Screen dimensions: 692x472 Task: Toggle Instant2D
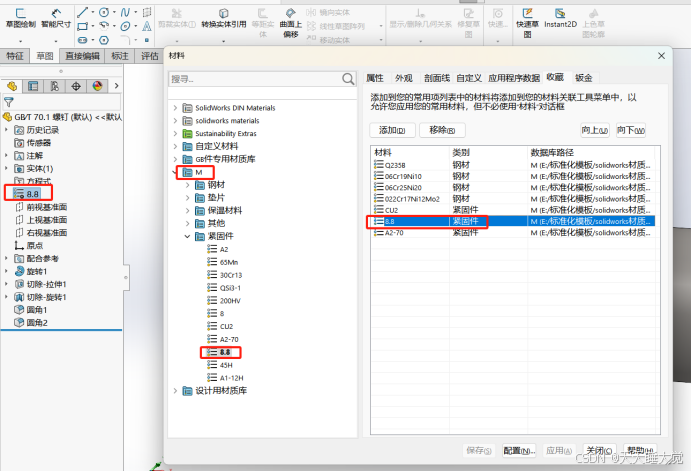pyautogui.click(x=560, y=19)
